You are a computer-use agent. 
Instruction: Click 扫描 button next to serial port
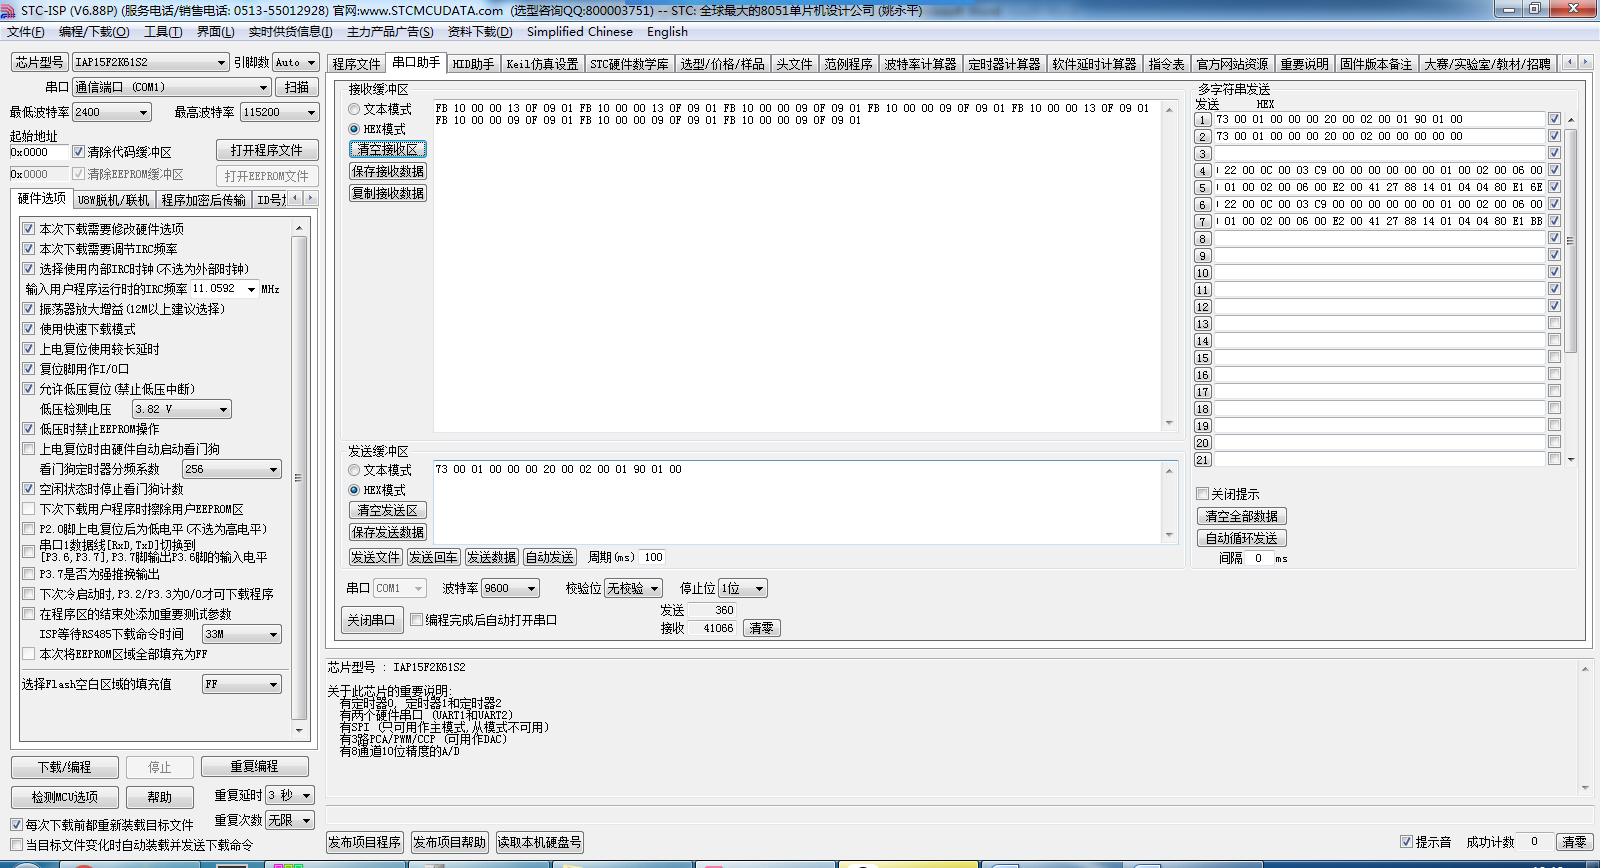[297, 87]
